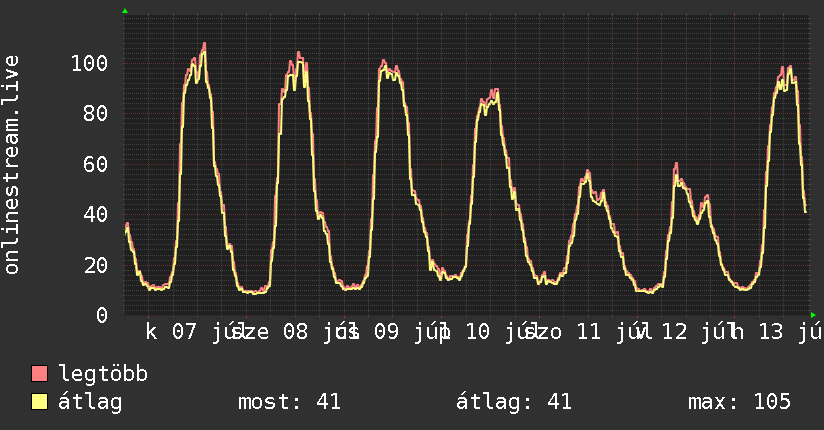The height and width of the screenshot is (430, 824).
Task: Click the green arrow ending the x-axis
Action: point(813,315)
